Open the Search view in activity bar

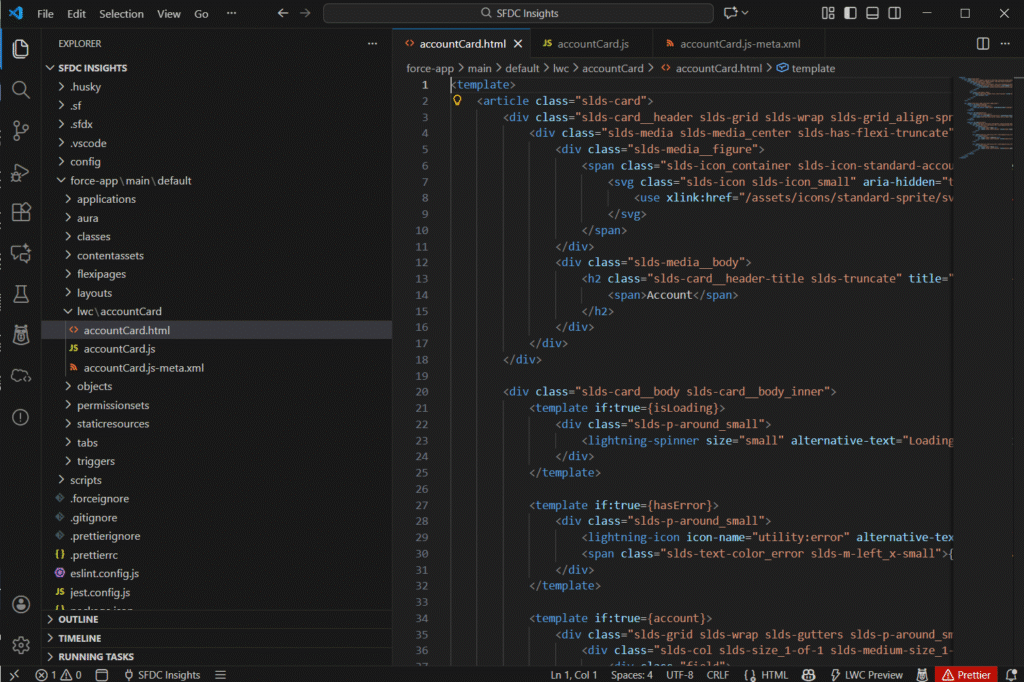(20, 90)
